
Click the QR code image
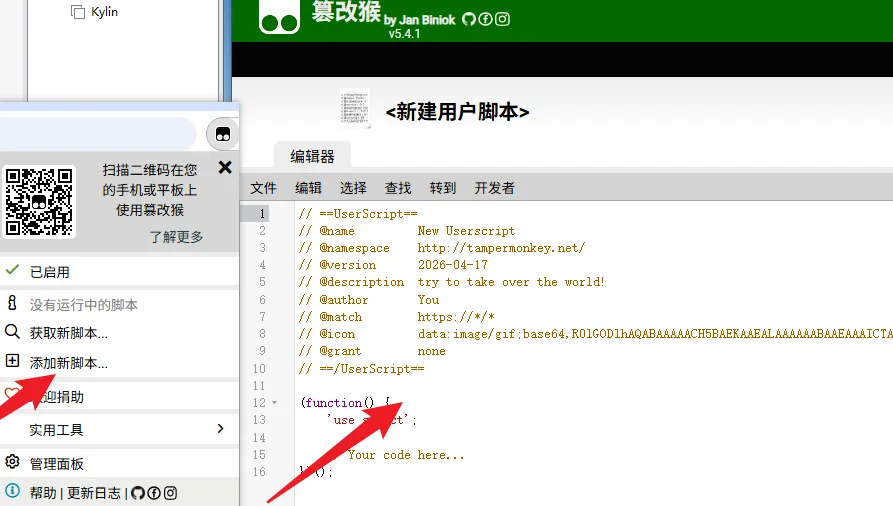coord(39,201)
